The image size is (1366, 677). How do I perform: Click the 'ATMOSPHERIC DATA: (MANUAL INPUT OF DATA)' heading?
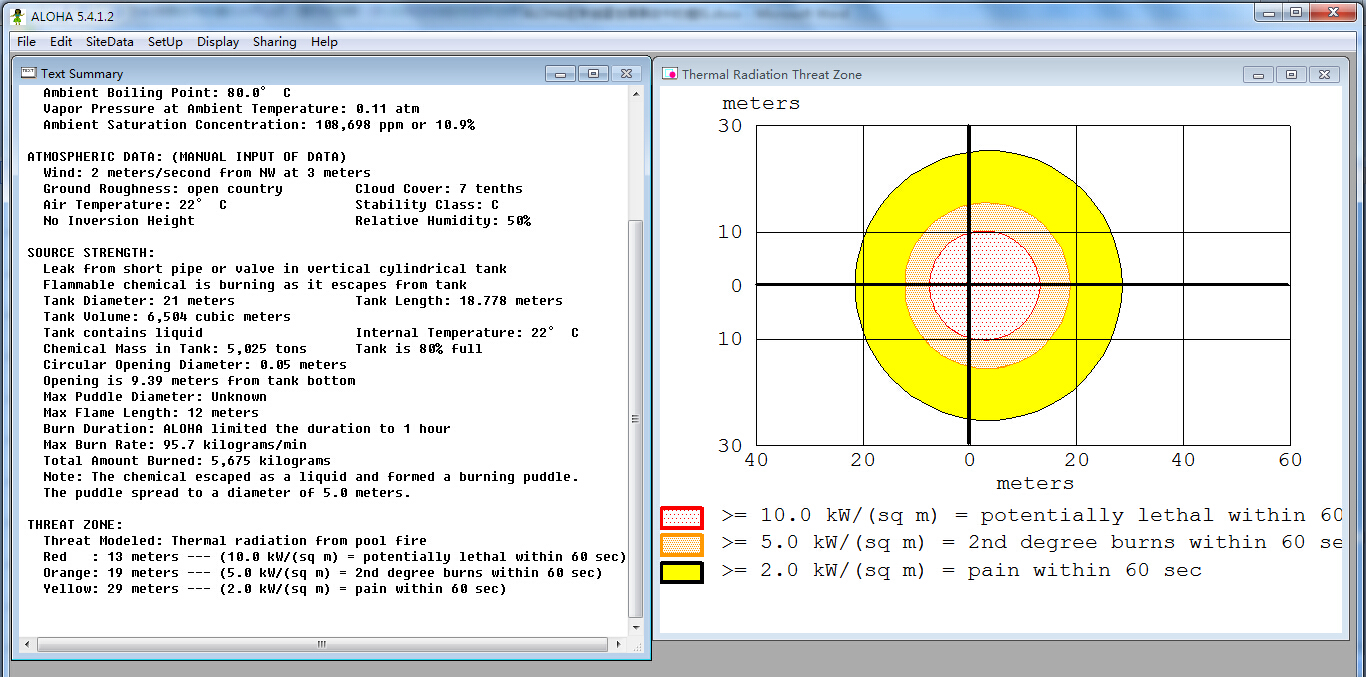tap(187, 157)
